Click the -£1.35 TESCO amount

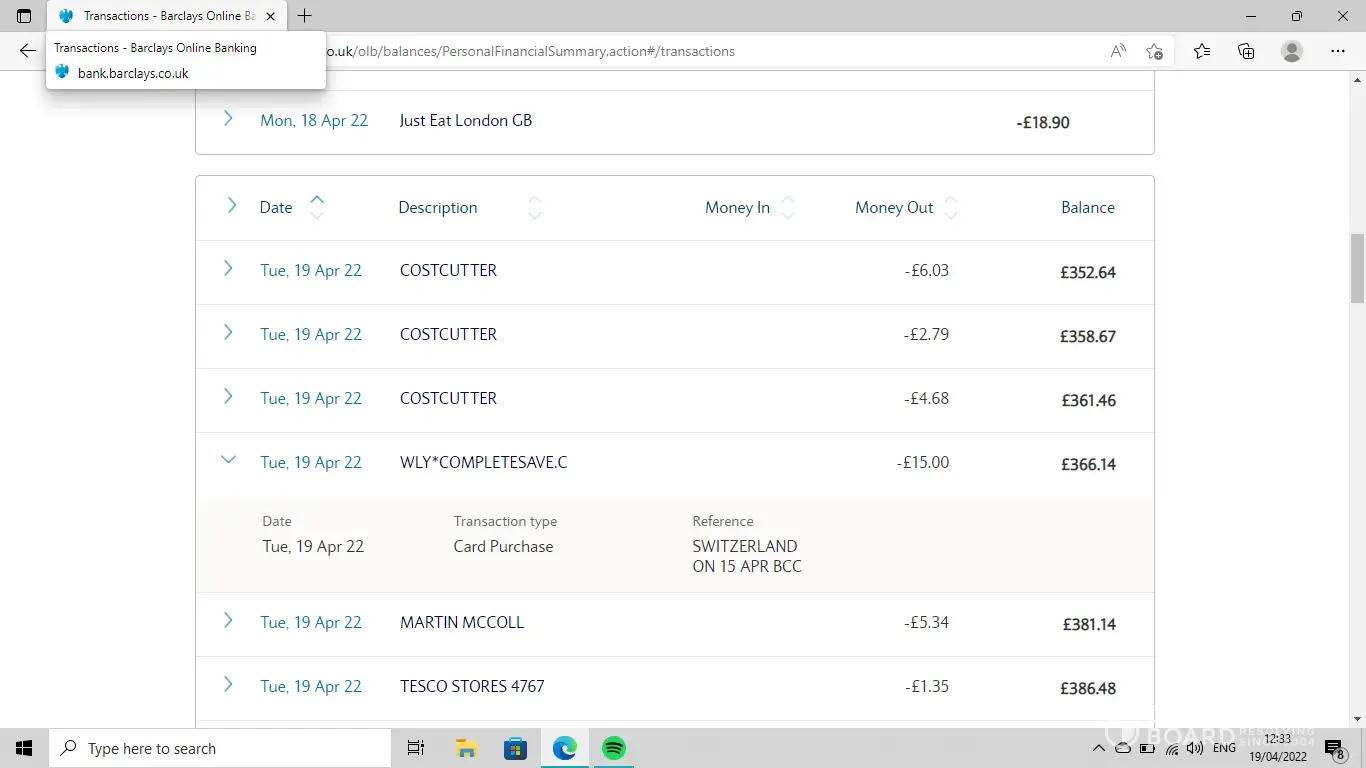pos(926,686)
